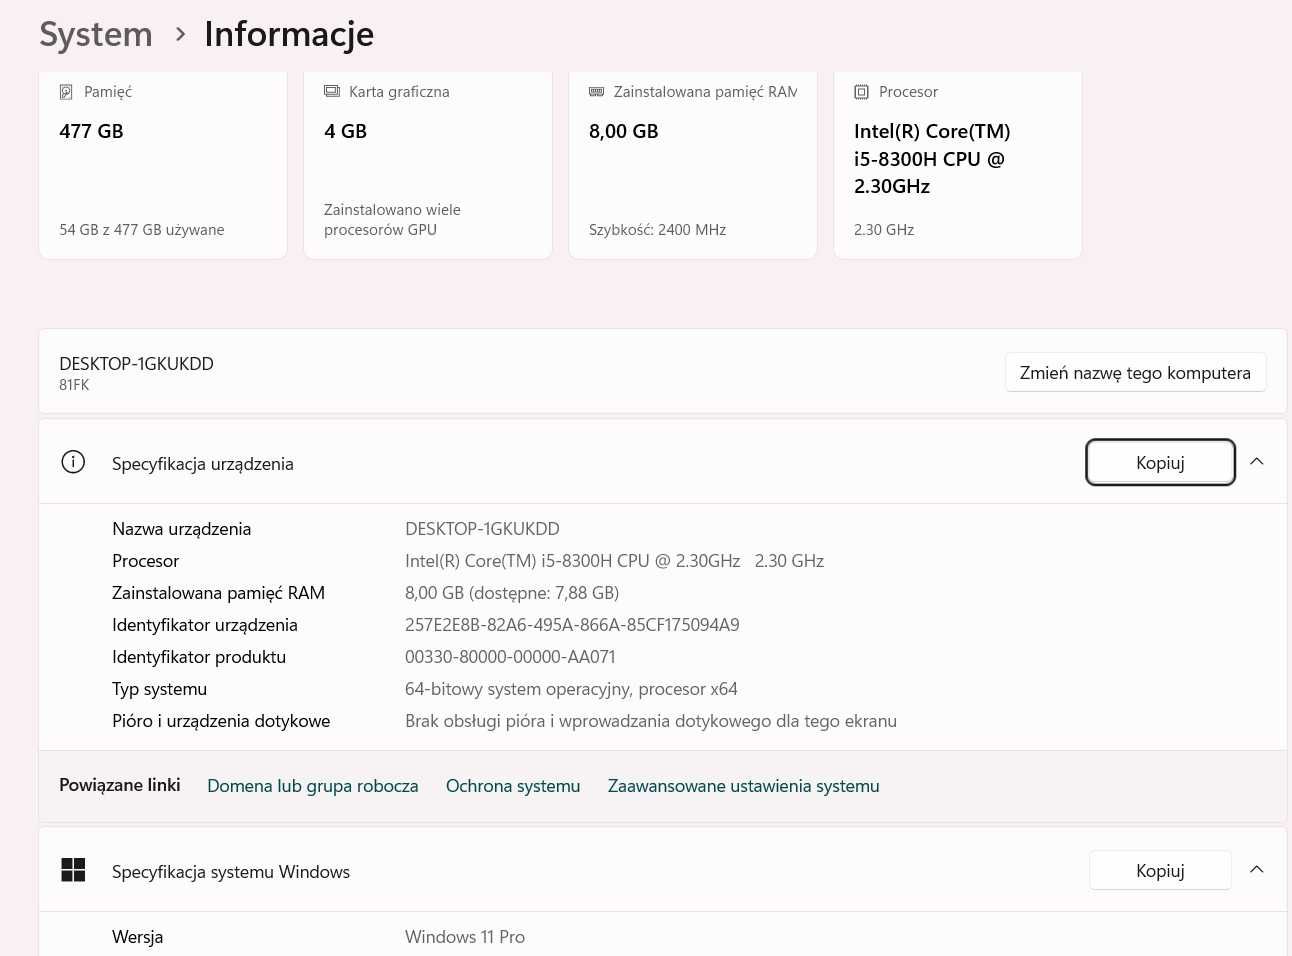Click the RAM icon beside Zainstalowana pamięć RAM
Viewport: 1292px width, 956px height.
[597, 92]
